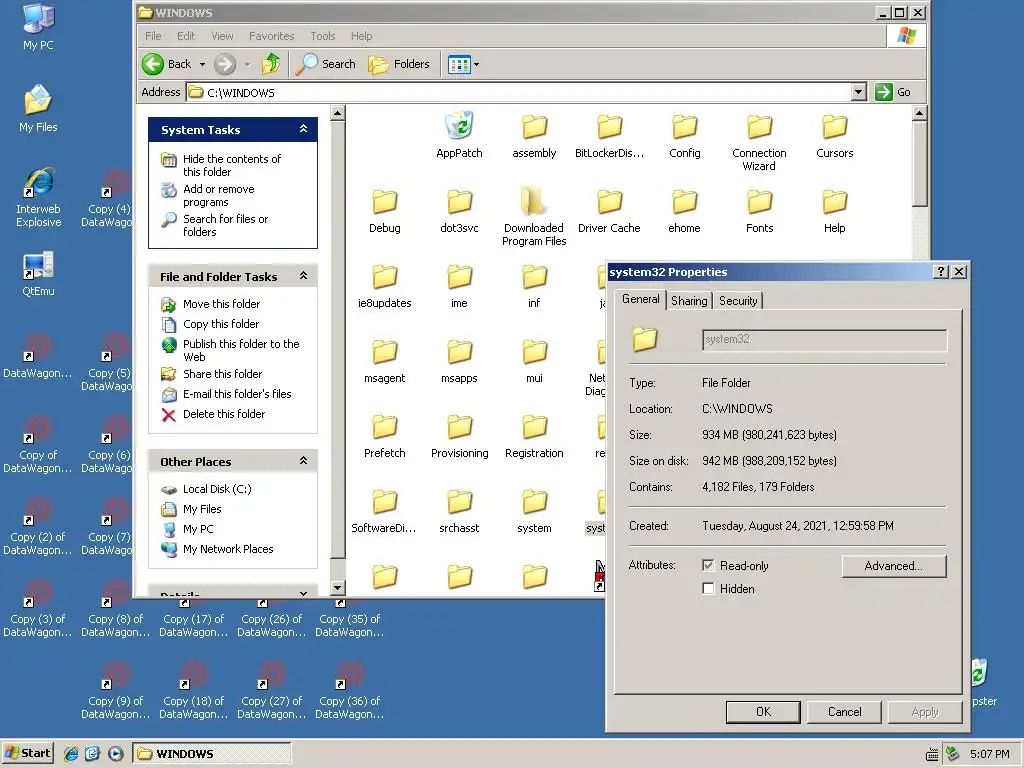Click Share this folder link
This screenshot has height=768, width=1024.
(x=222, y=374)
